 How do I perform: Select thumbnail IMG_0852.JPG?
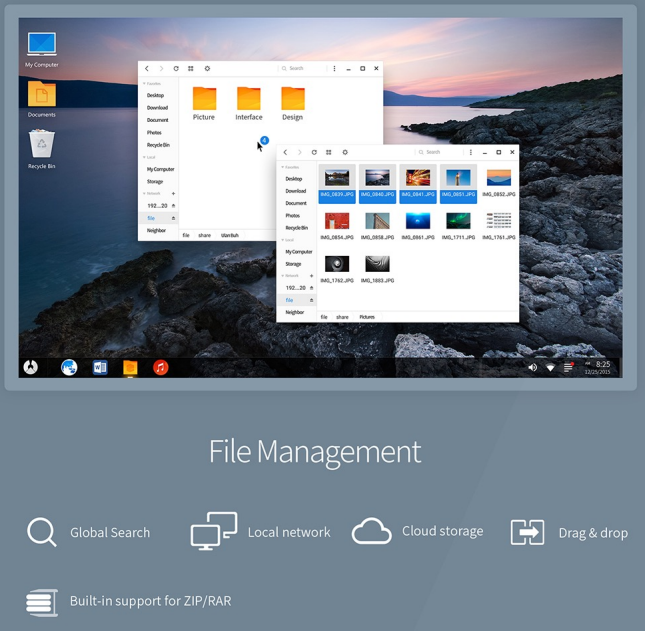point(499,183)
